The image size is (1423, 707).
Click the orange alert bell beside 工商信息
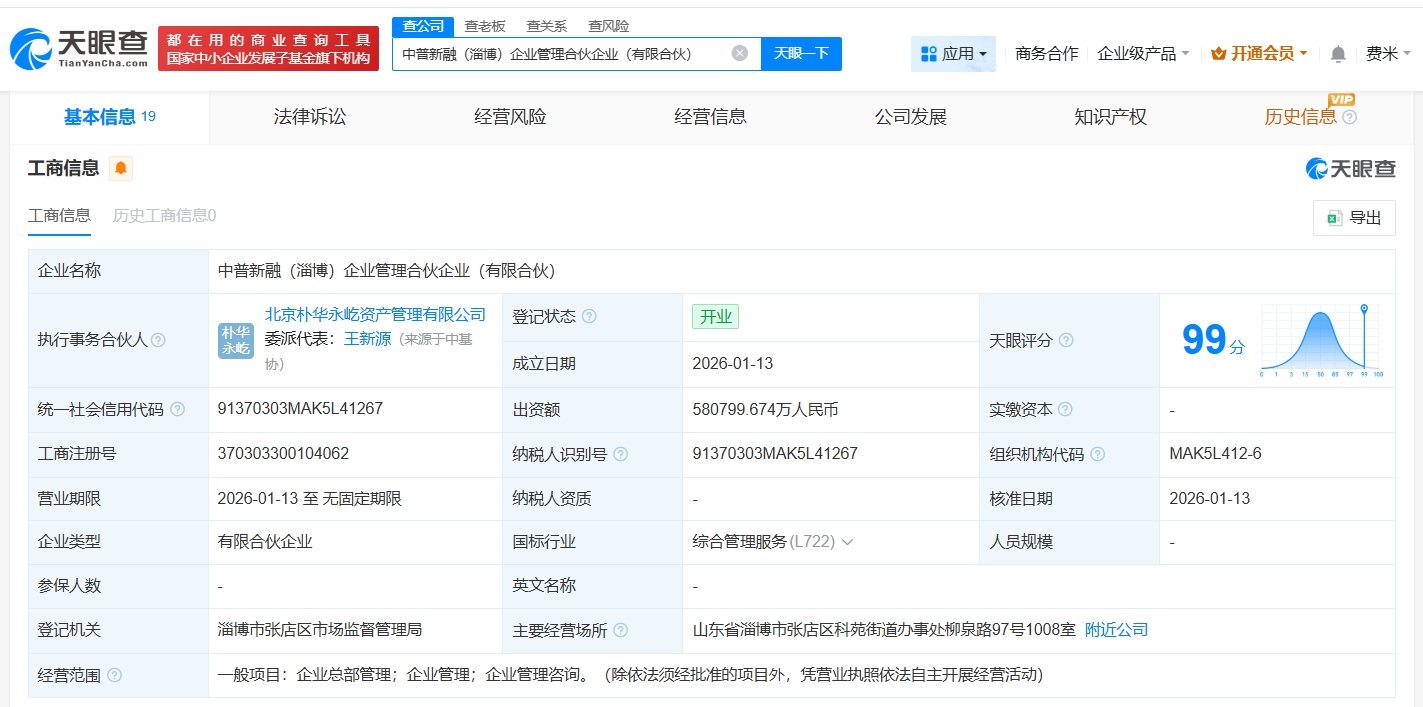[x=121, y=168]
